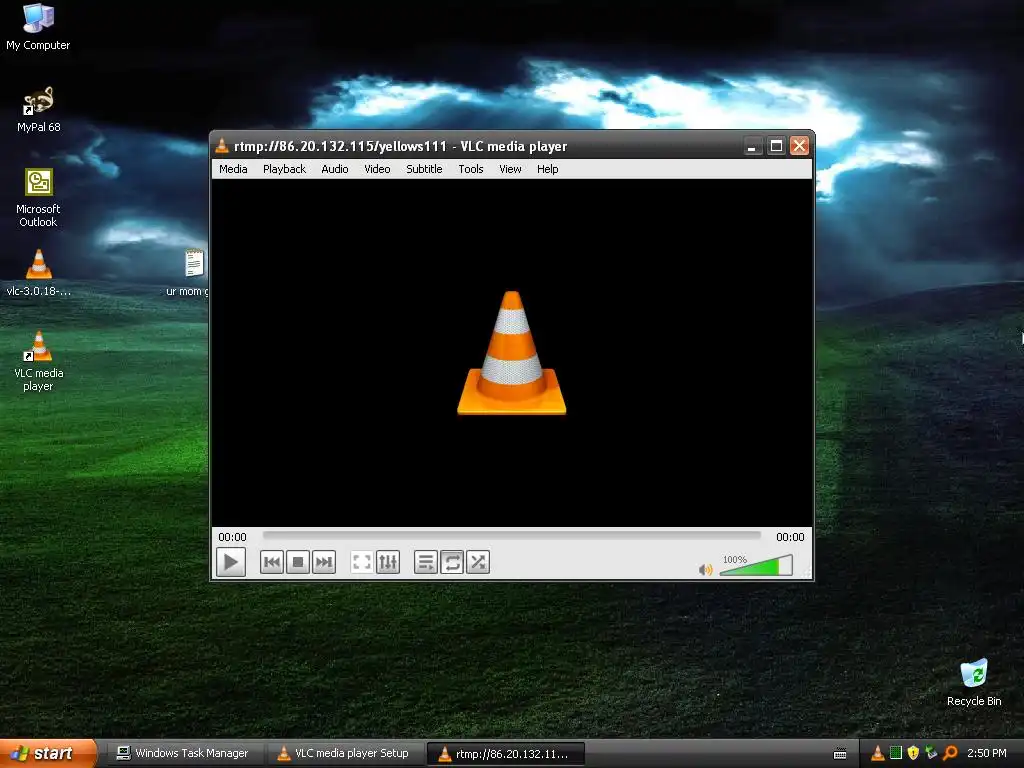Open the Tools menu
The image size is (1024, 768).
coord(470,169)
